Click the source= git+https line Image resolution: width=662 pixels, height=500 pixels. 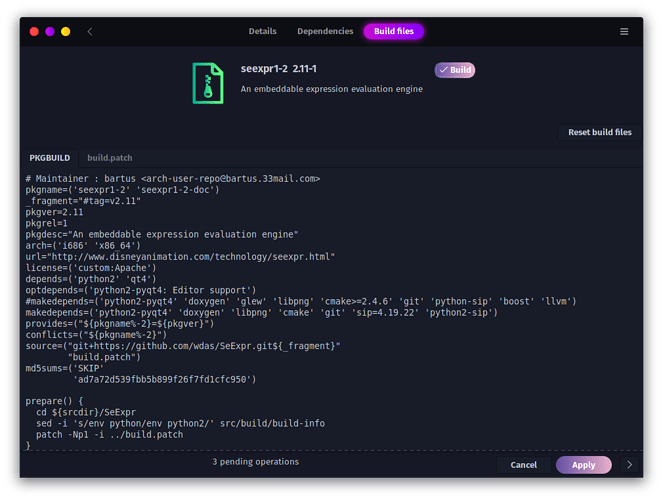pos(183,346)
